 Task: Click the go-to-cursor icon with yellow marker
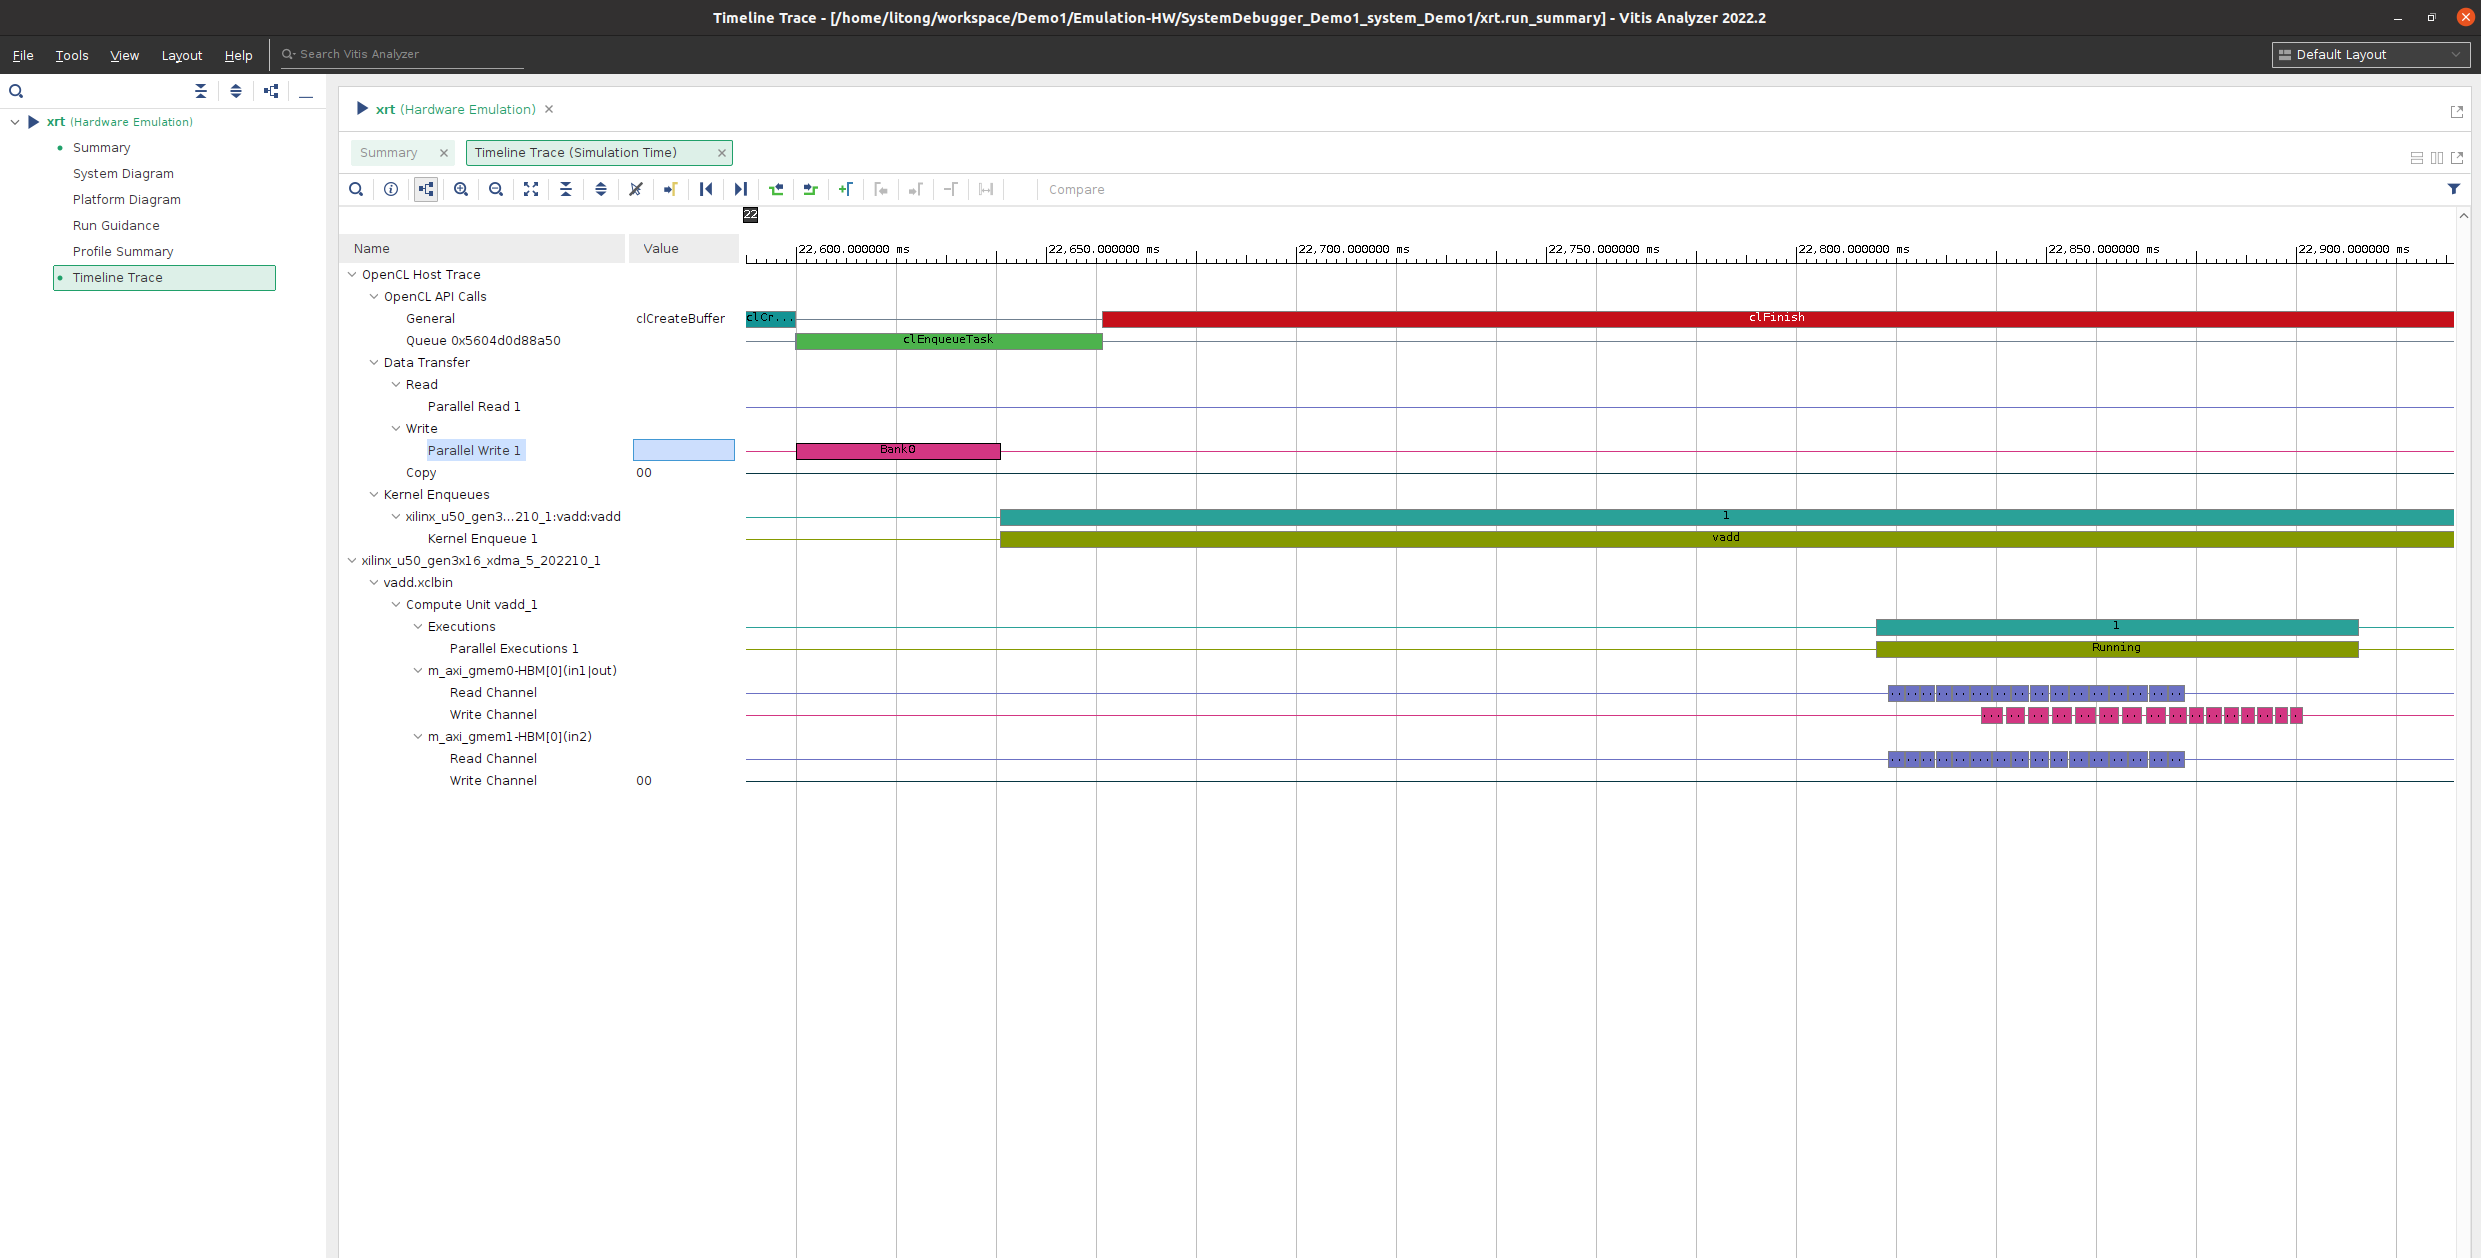(671, 189)
